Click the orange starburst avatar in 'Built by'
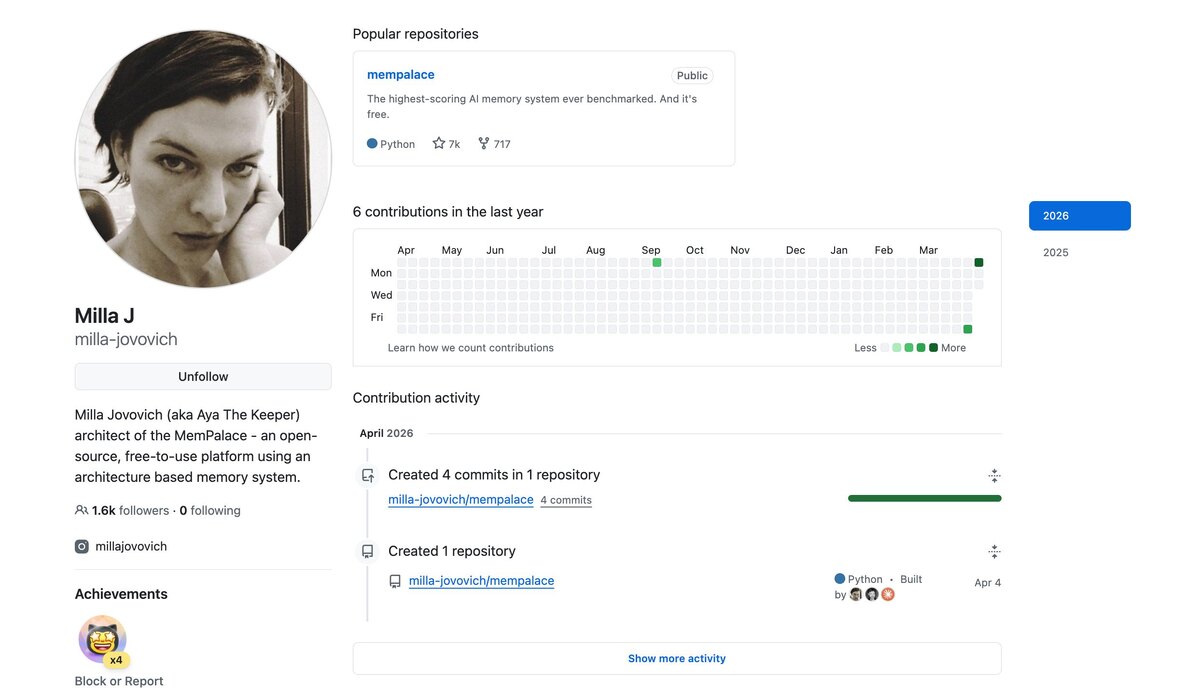 (887, 594)
